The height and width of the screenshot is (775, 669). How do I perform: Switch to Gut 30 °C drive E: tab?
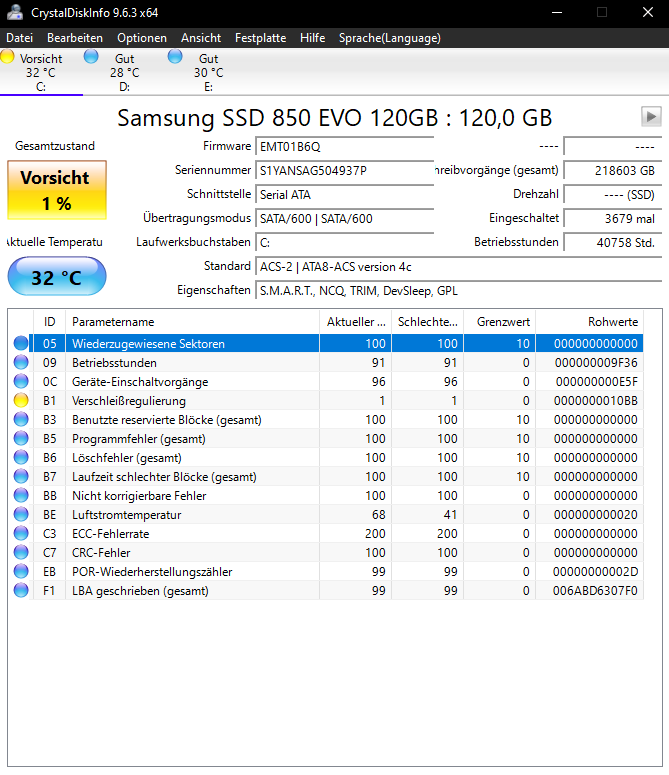209,72
